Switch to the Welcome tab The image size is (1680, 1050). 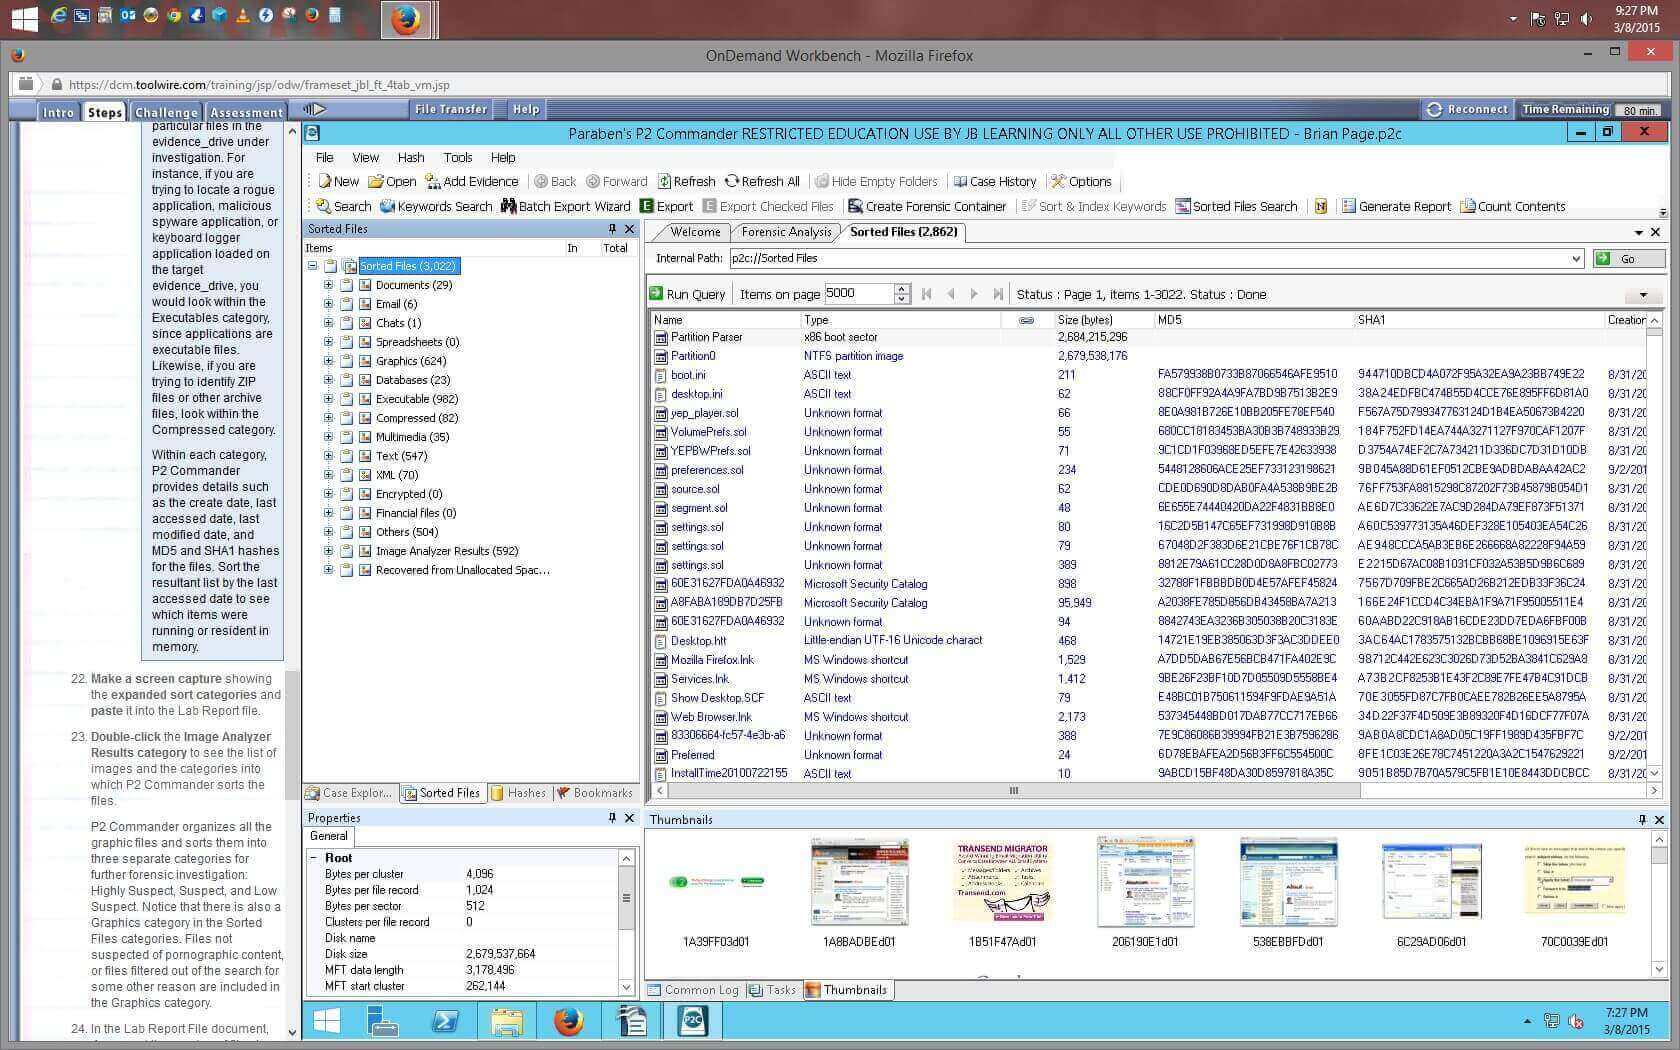tap(695, 232)
